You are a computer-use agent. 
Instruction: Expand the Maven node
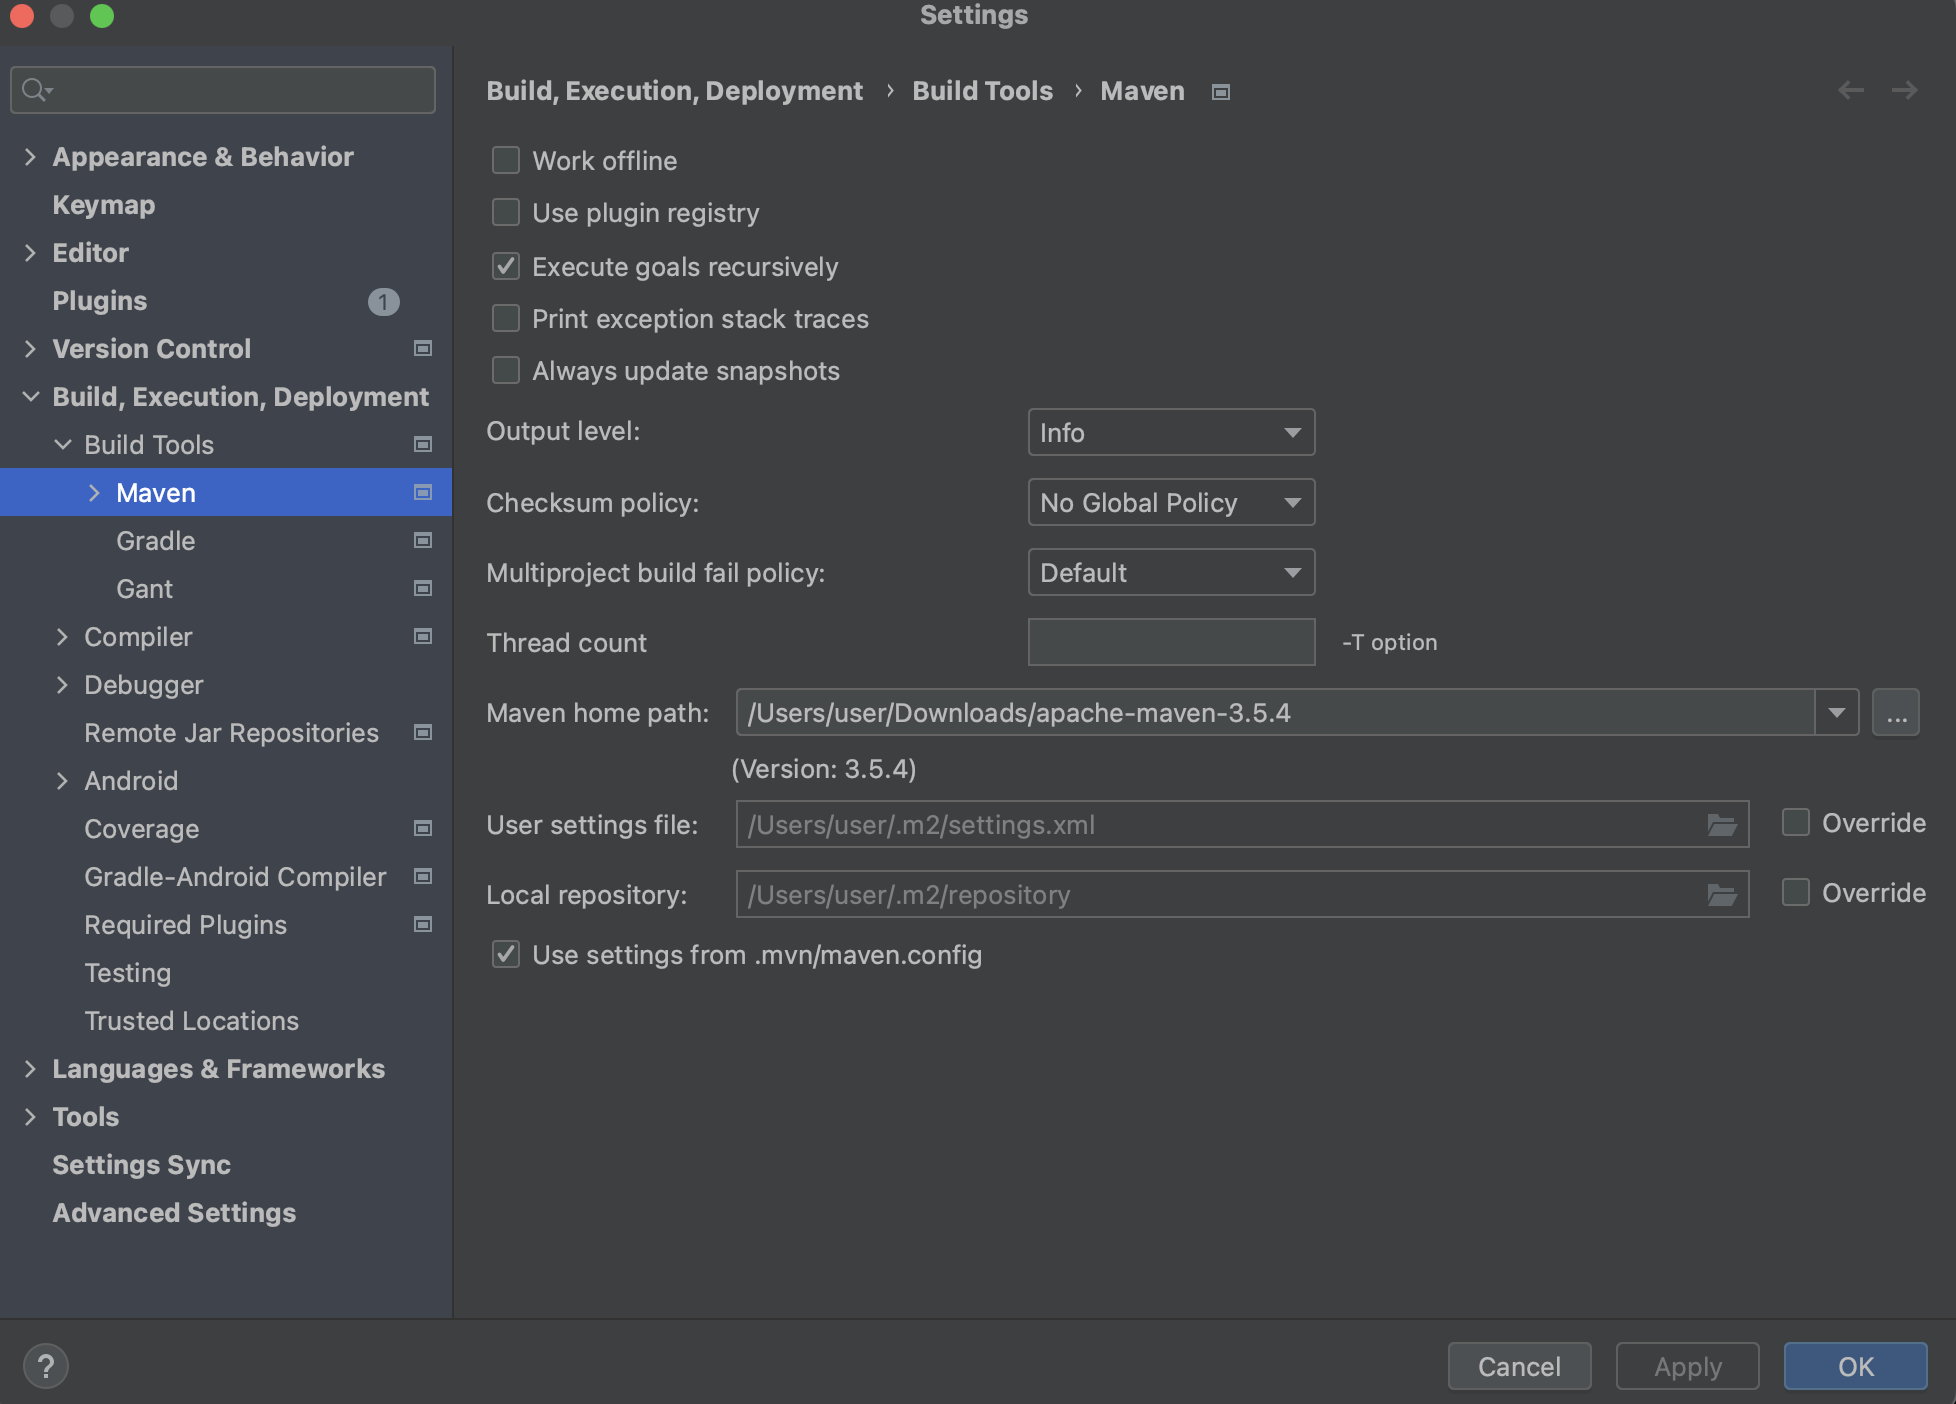click(94, 493)
